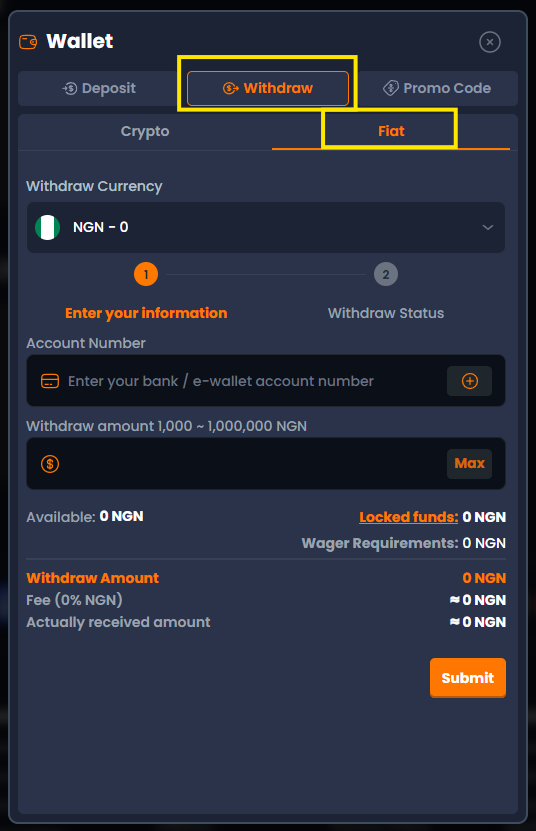Switch to the Crypto tab
This screenshot has height=831, width=536.
[145, 131]
